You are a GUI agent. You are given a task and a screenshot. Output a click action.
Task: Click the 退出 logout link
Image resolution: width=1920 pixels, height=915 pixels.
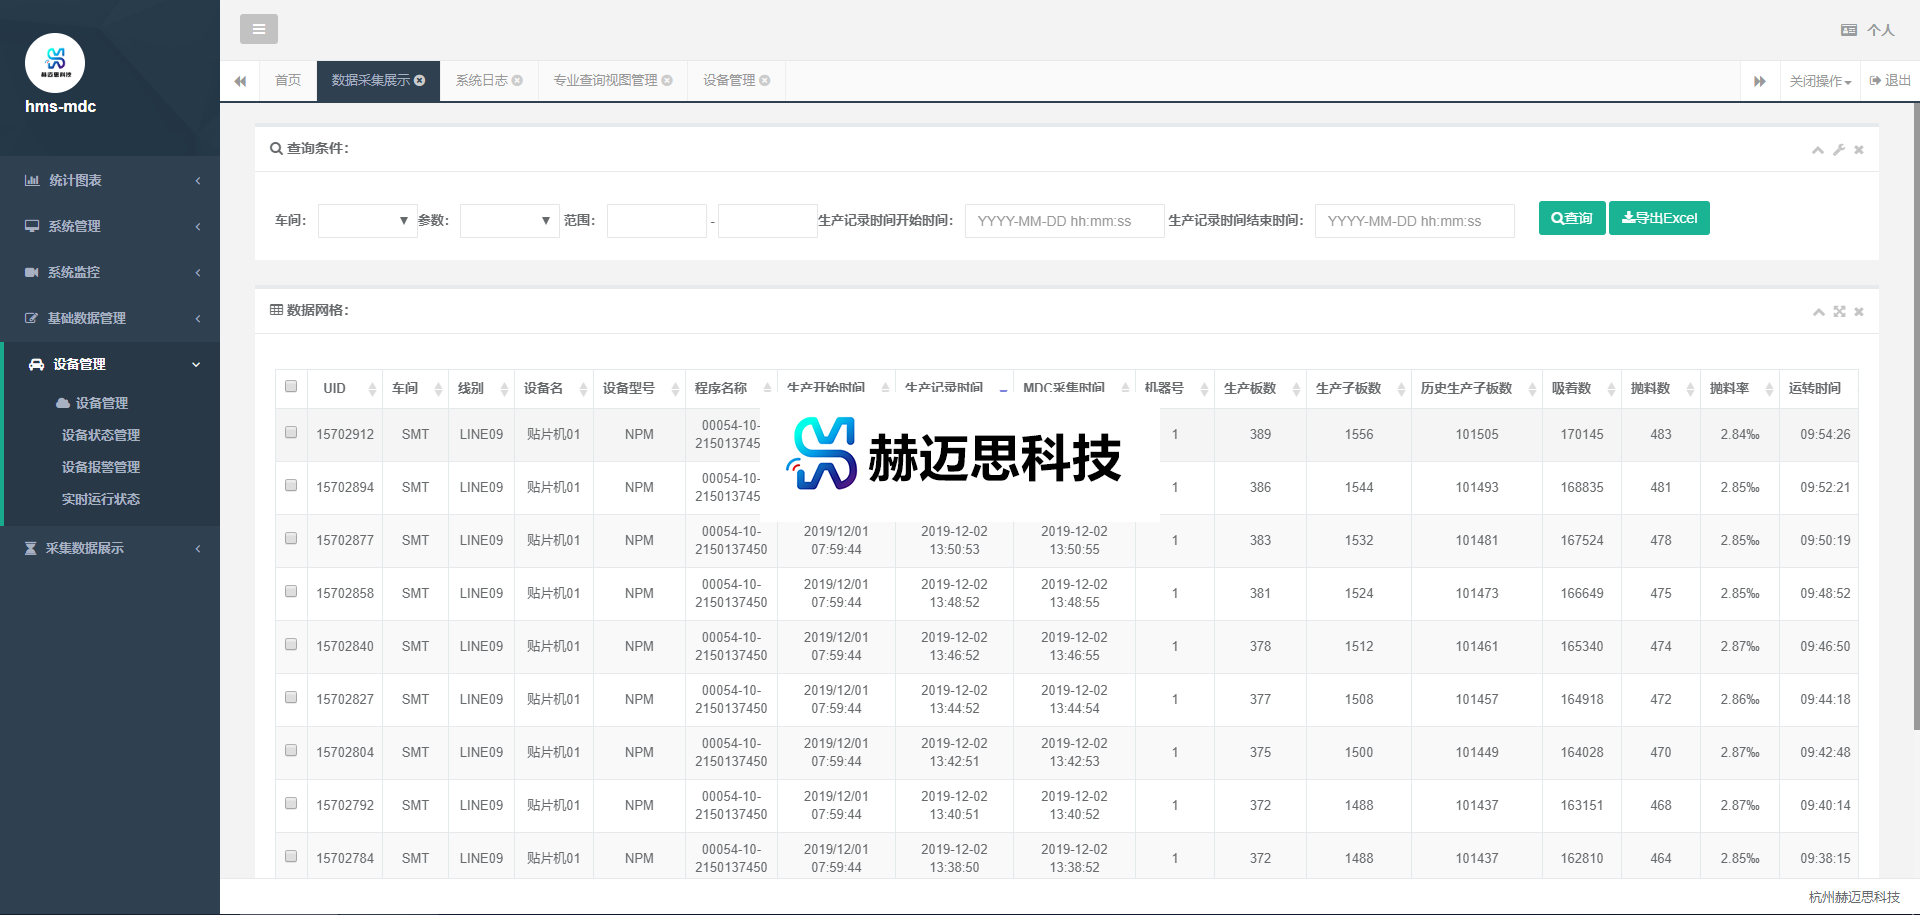1890,80
